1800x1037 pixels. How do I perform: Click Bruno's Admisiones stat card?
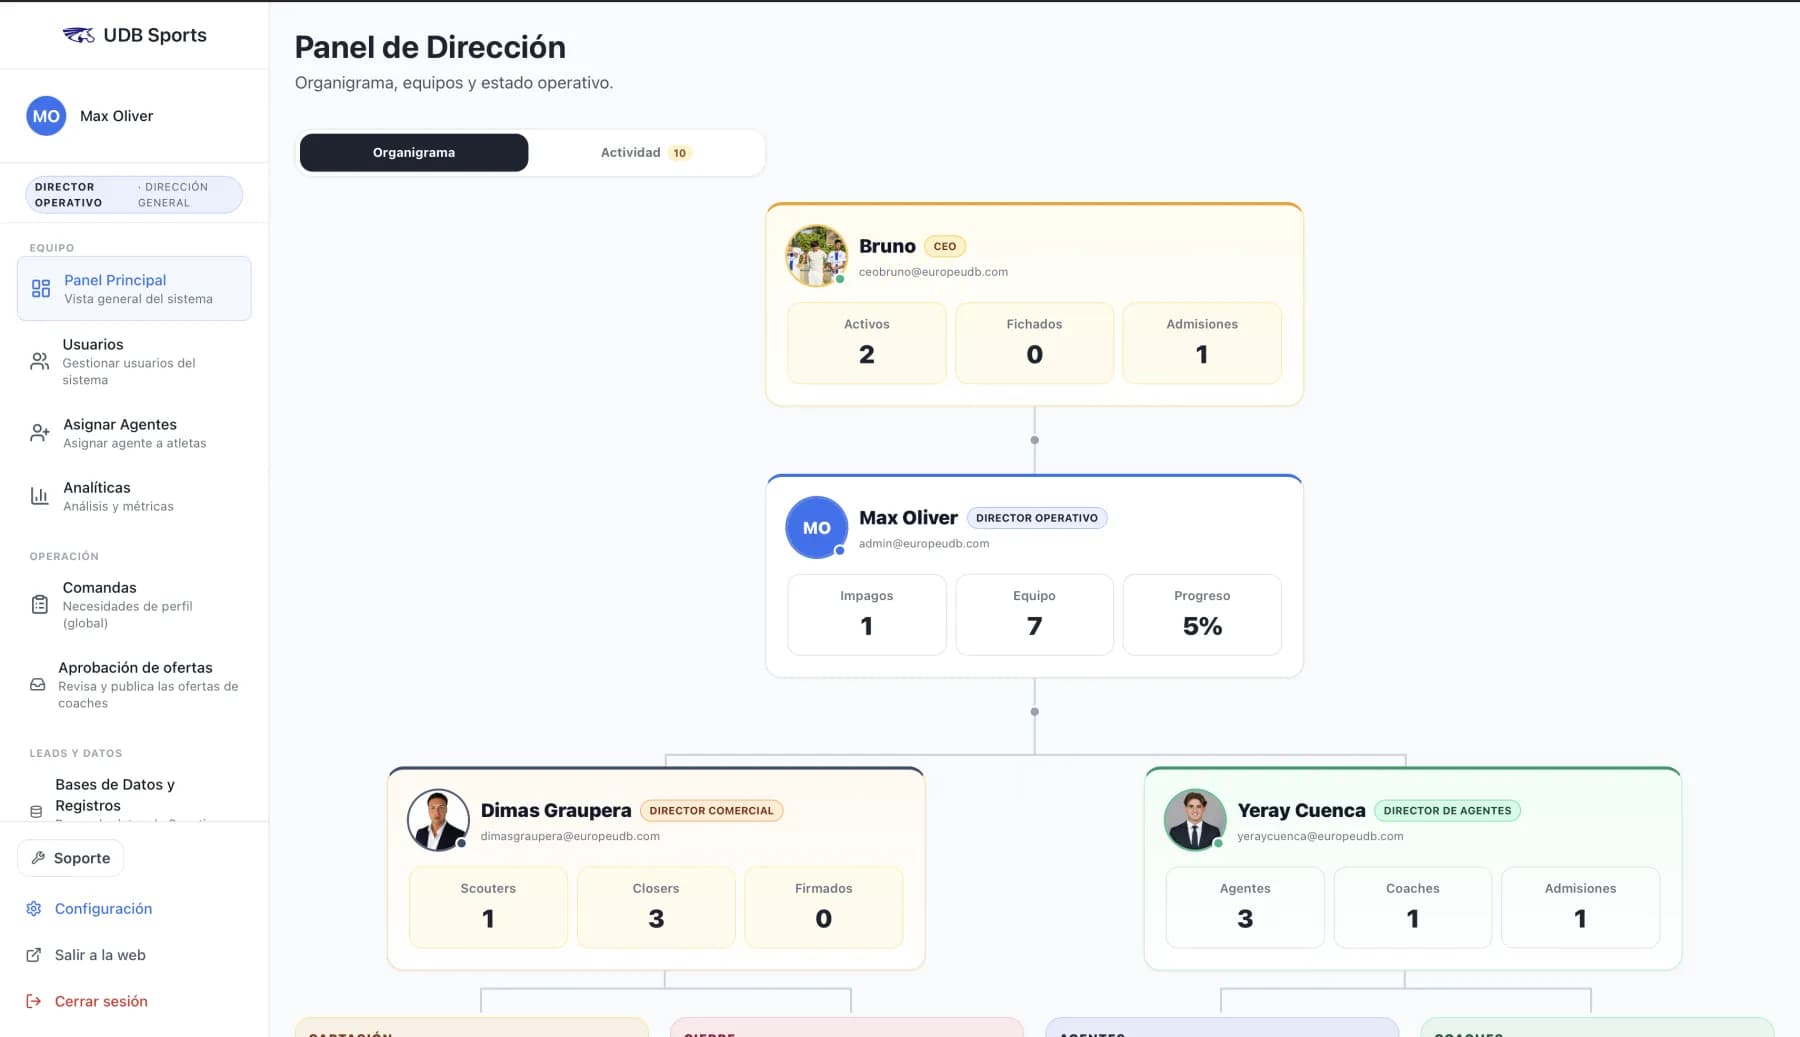(1202, 343)
